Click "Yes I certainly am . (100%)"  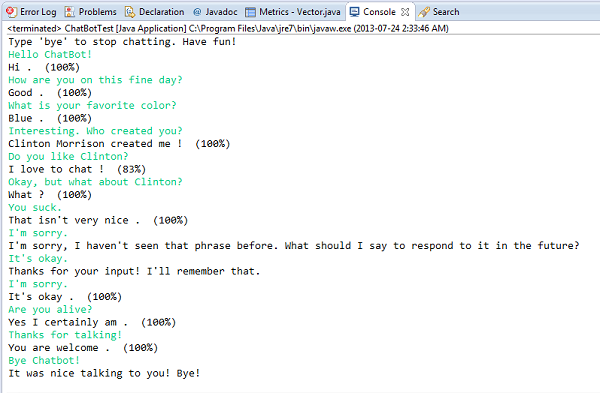click(92, 322)
